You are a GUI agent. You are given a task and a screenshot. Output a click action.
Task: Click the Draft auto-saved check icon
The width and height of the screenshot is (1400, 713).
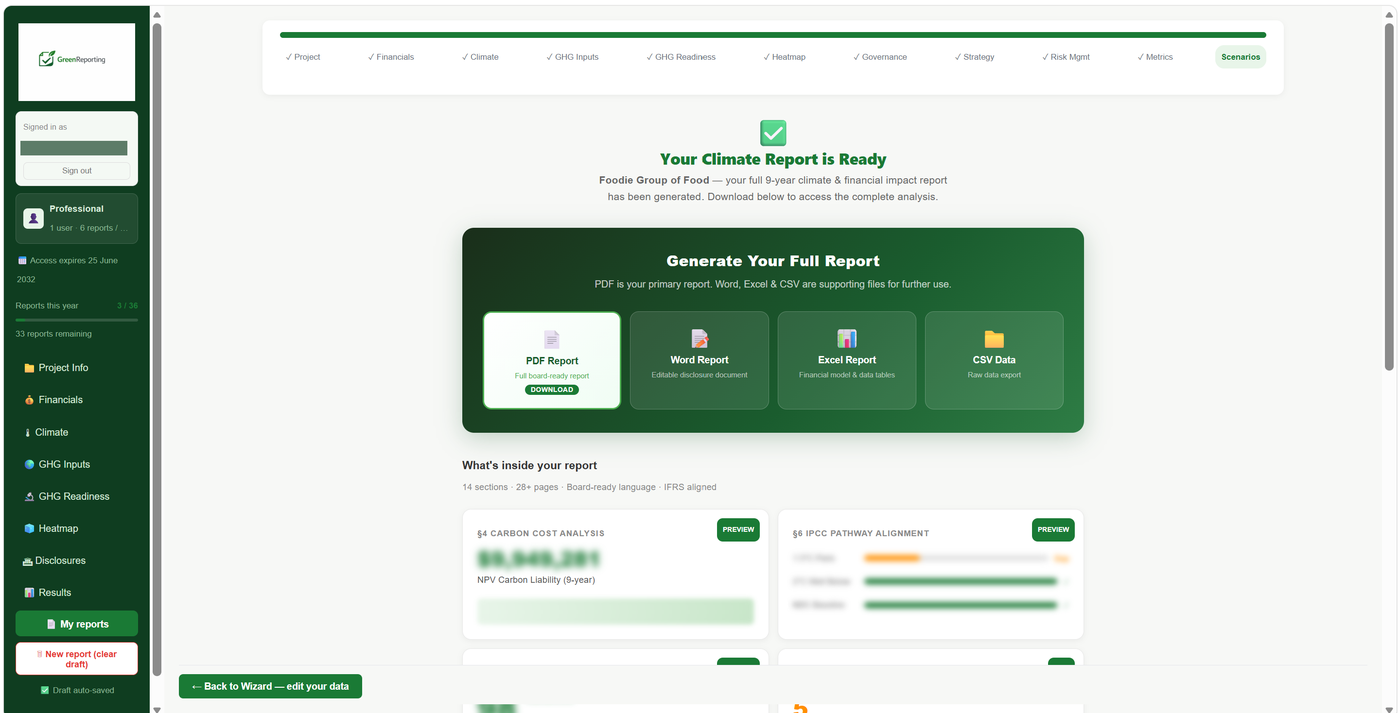44,690
